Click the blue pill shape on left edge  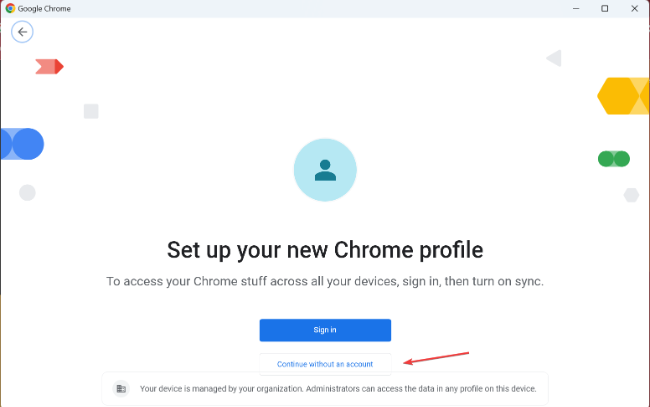point(22,144)
